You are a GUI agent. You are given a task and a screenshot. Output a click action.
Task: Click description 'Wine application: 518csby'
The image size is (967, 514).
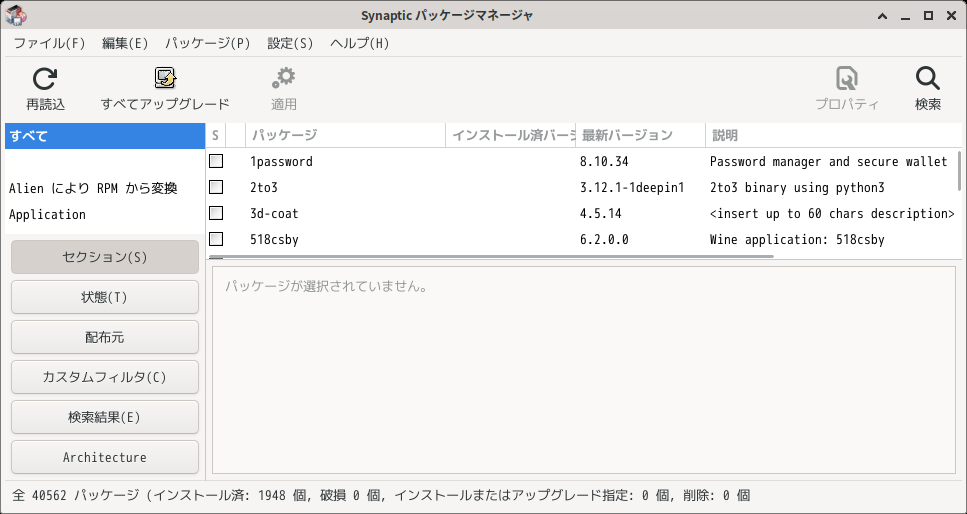click(797, 239)
